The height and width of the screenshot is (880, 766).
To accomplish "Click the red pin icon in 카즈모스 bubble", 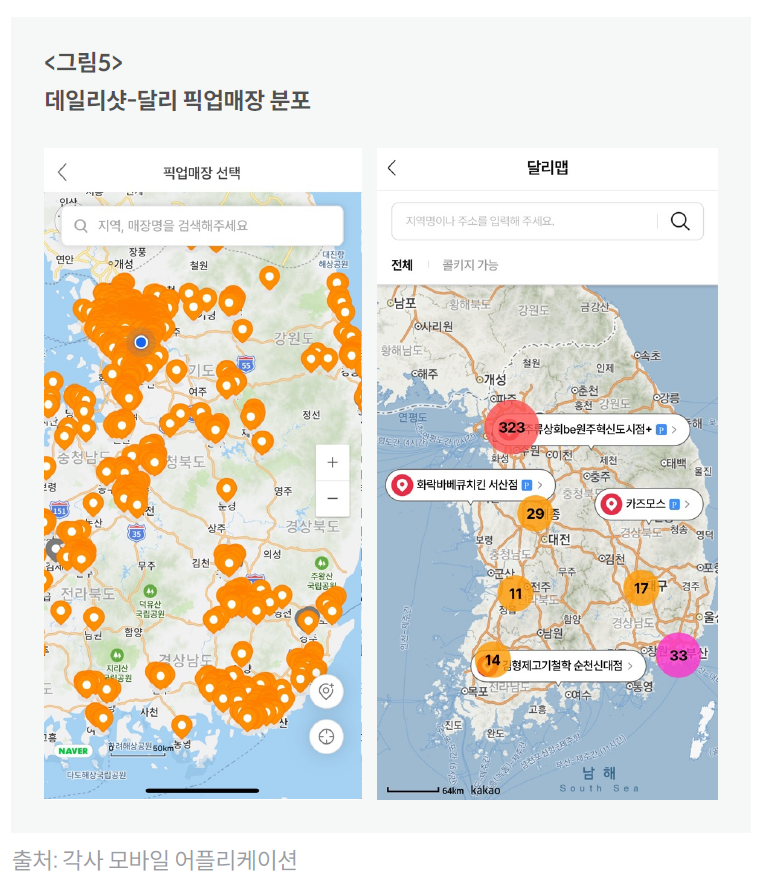I will [611, 504].
